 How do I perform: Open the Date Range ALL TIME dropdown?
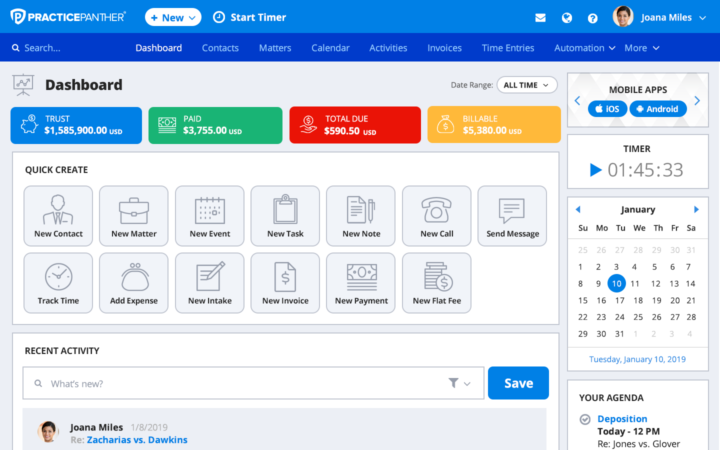(x=527, y=85)
